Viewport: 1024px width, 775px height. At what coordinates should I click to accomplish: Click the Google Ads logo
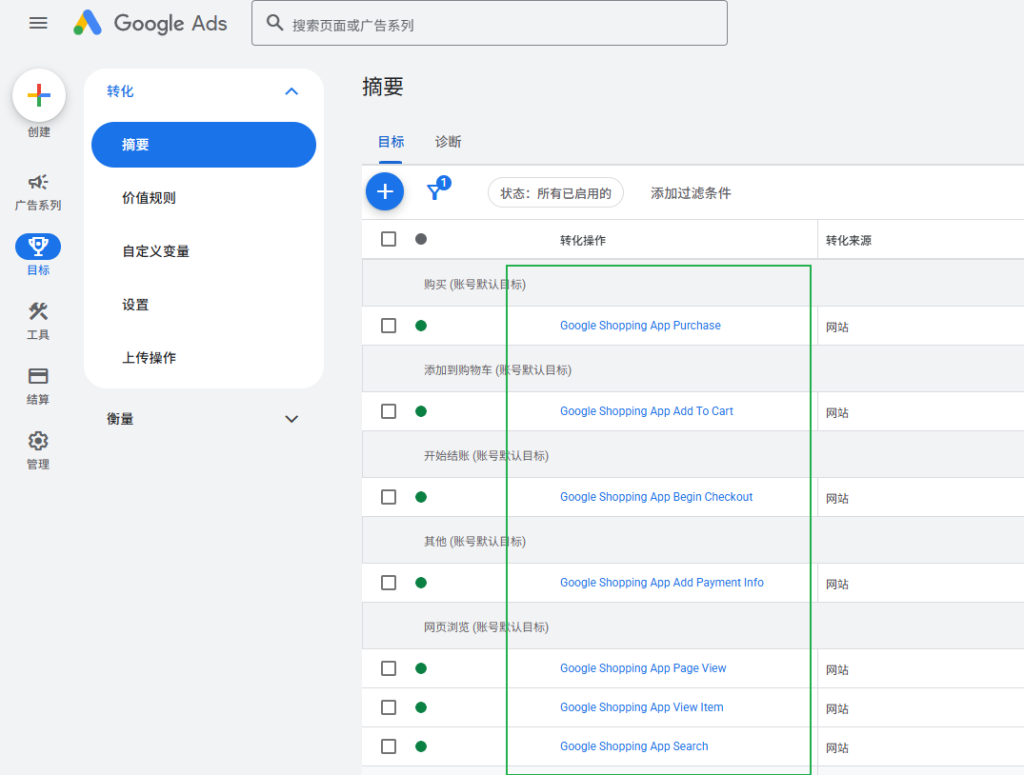click(150, 23)
